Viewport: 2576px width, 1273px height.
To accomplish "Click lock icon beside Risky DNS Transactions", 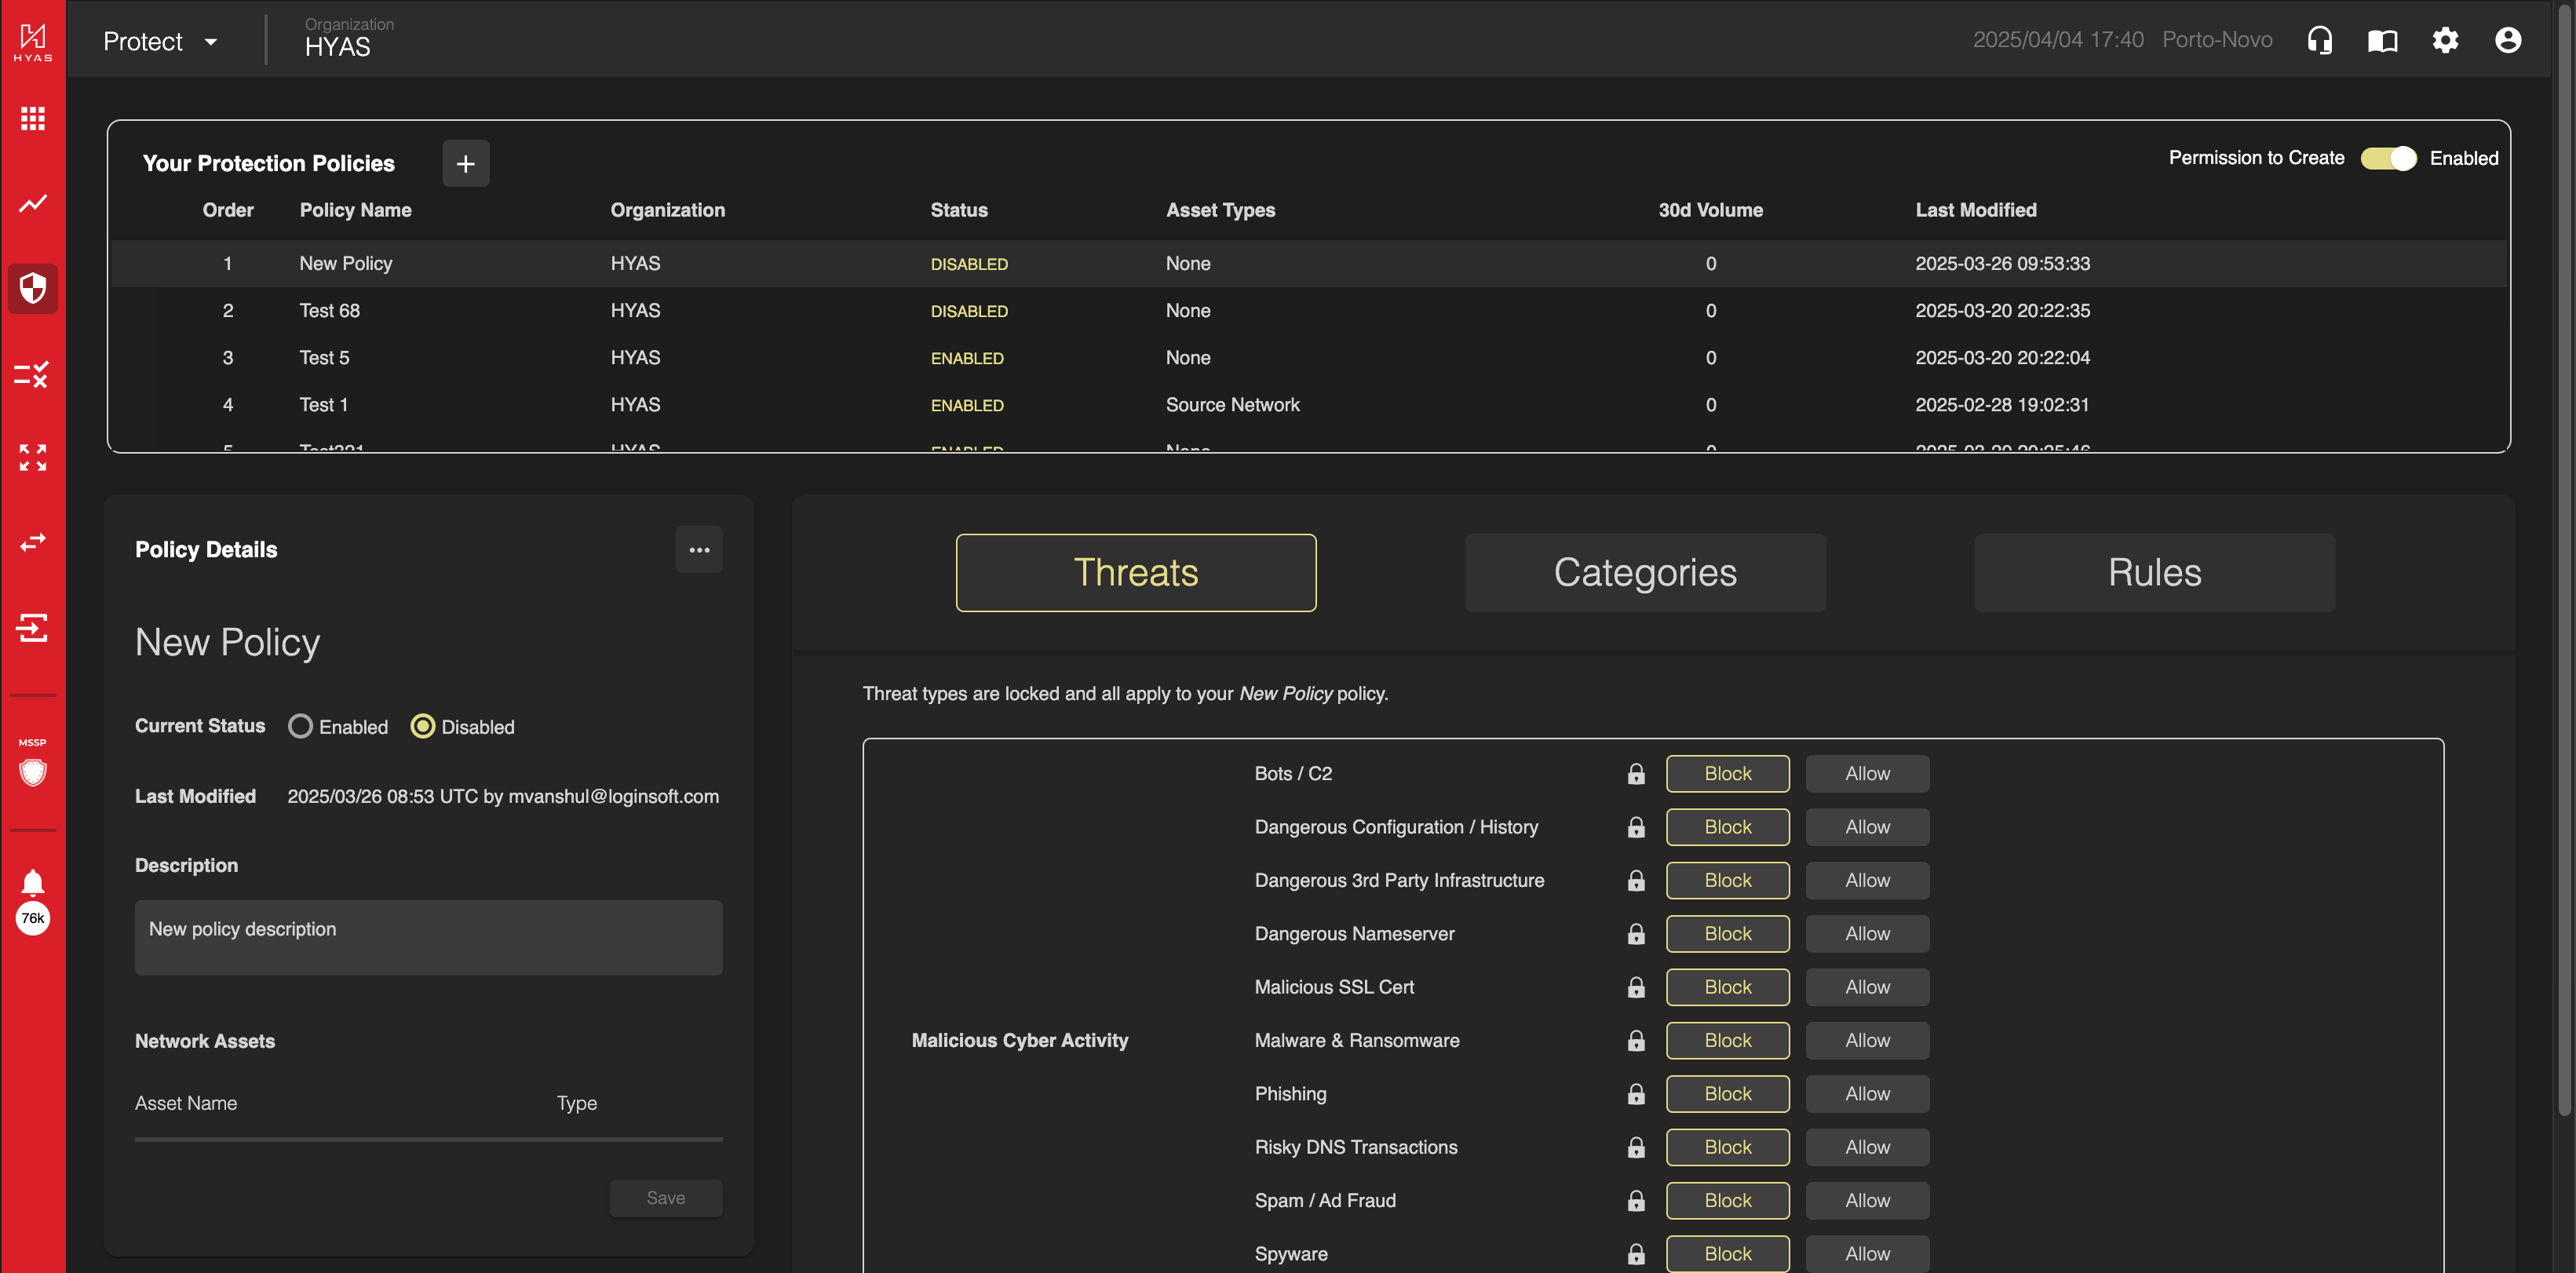I will coord(1636,1147).
